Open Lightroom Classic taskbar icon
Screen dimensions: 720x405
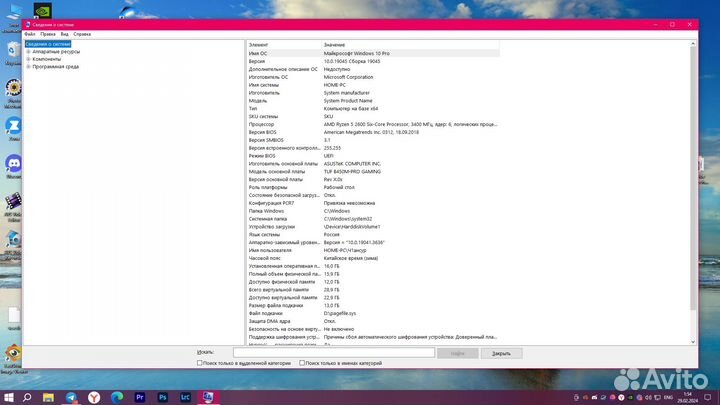185,397
